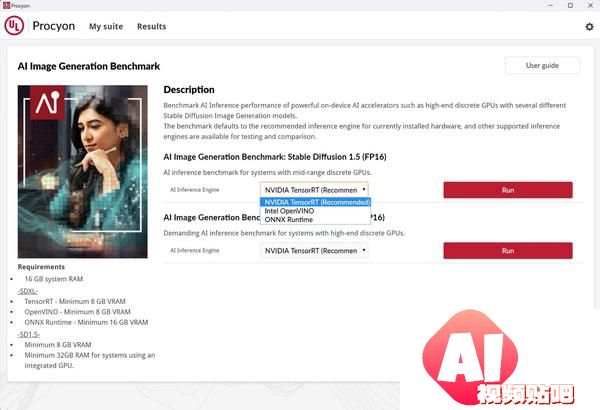Screen dimensions: 600x410
Task: Click the -SD1.5- requirements label
Action: tap(28, 334)
